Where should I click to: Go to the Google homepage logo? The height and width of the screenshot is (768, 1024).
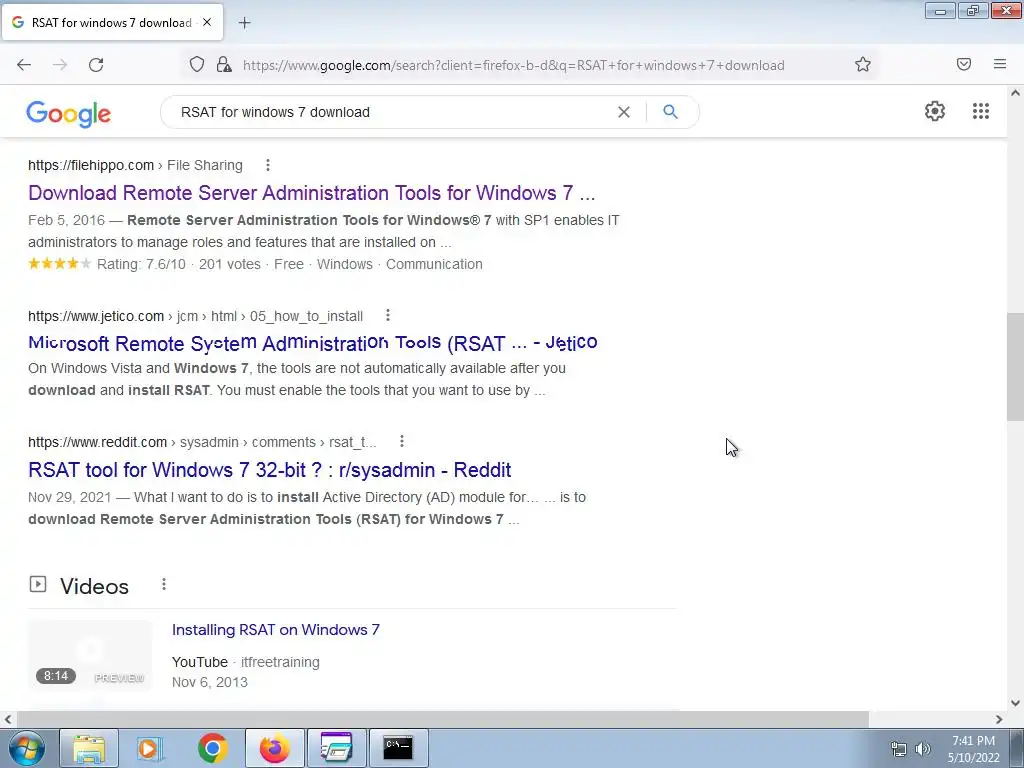tap(69, 114)
